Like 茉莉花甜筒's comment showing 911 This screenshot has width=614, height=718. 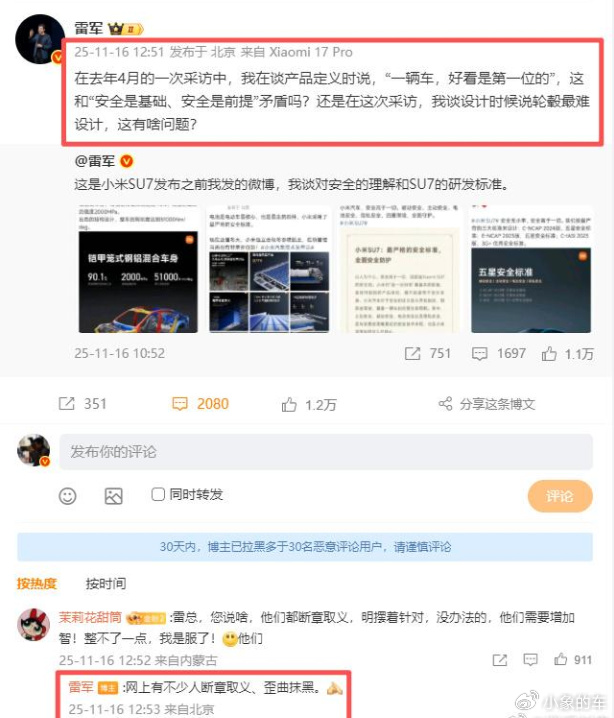[x=560, y=659]
